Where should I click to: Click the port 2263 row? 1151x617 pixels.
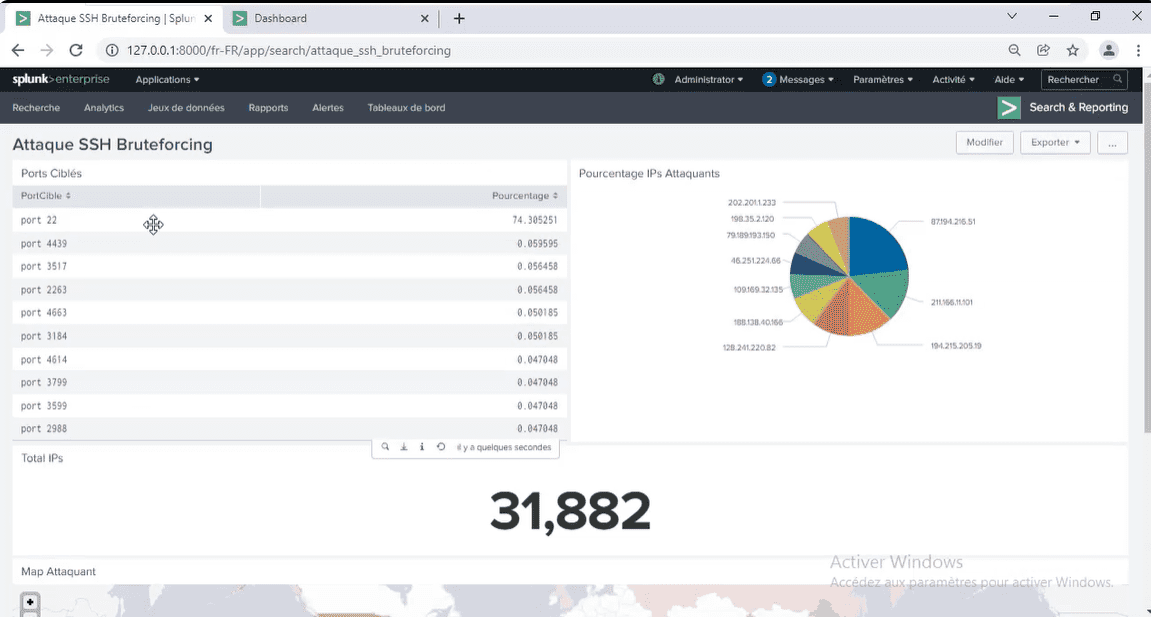[289, 290]
